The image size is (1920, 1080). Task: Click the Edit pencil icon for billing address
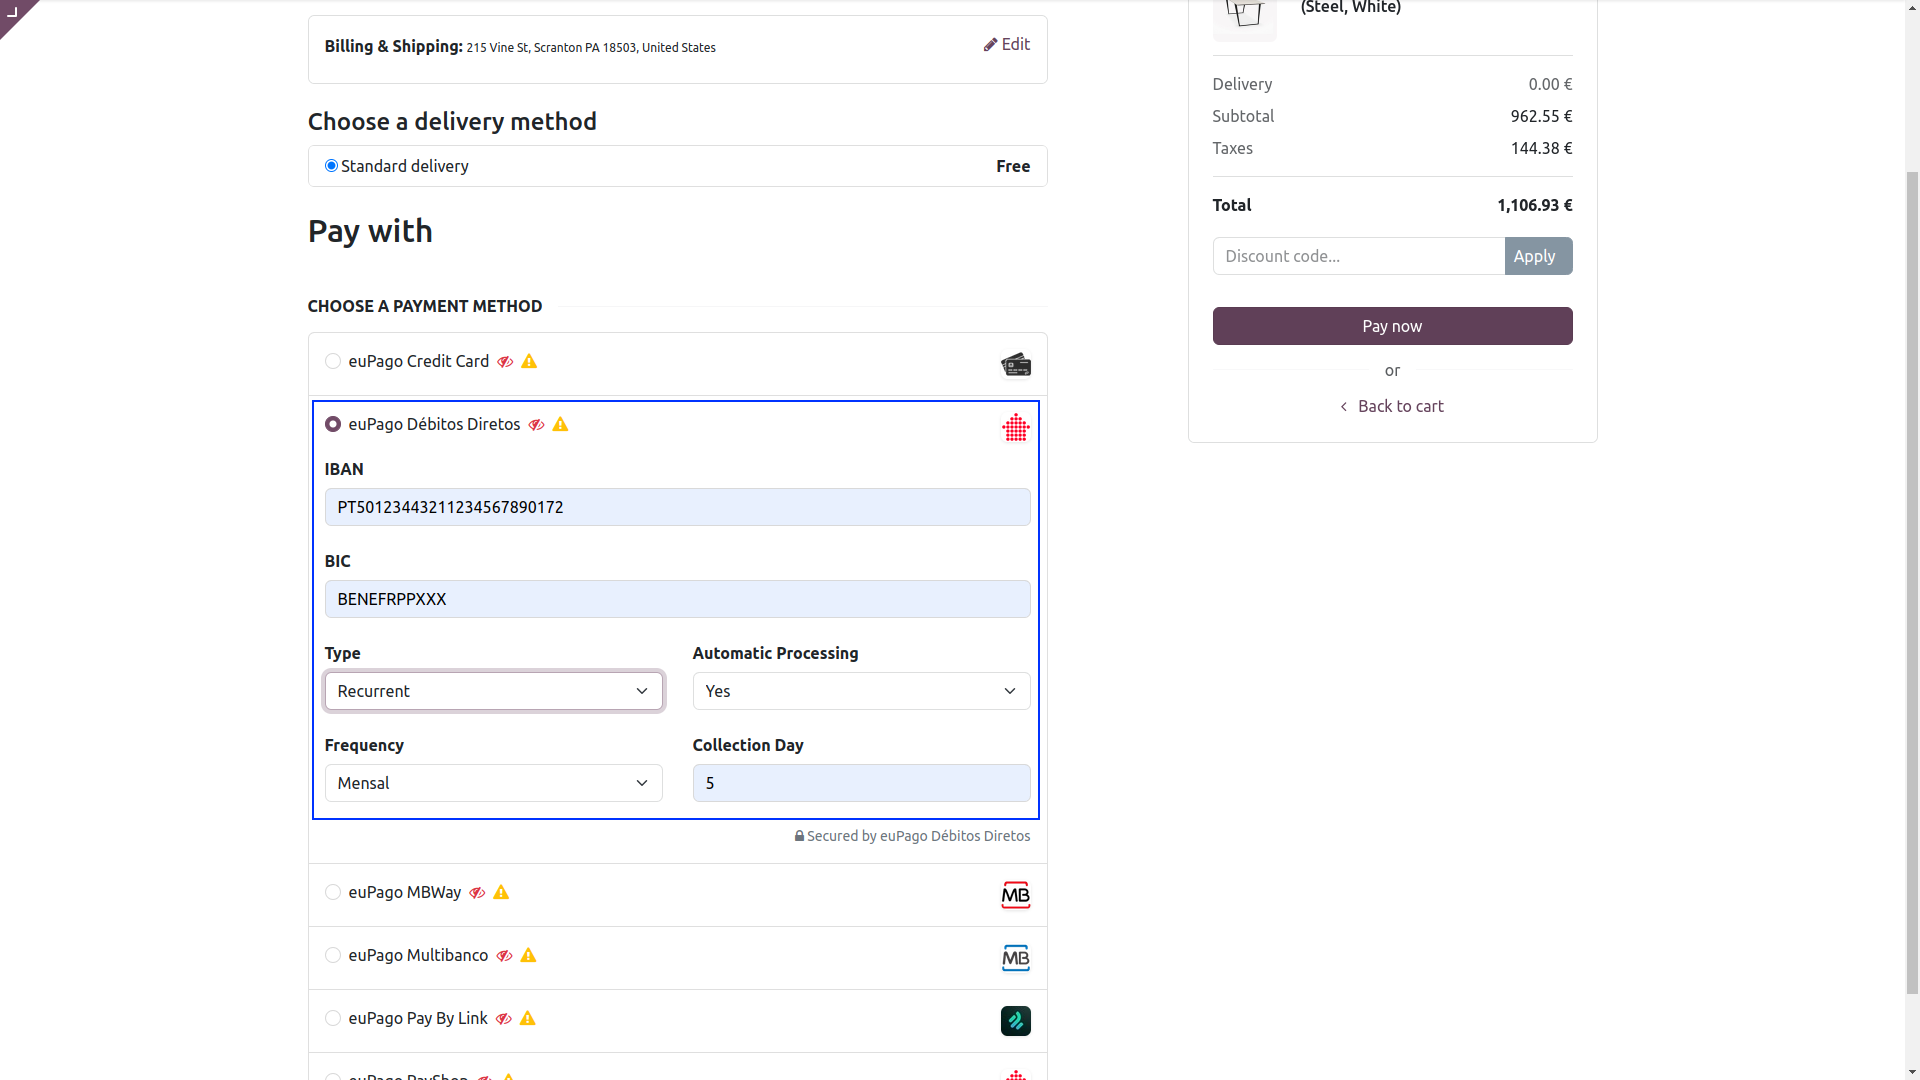[x=990, y=45]
